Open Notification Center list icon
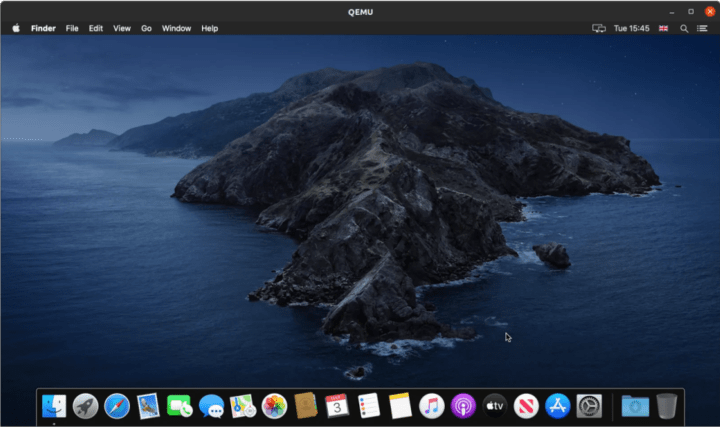 click(x=703, y=28)
